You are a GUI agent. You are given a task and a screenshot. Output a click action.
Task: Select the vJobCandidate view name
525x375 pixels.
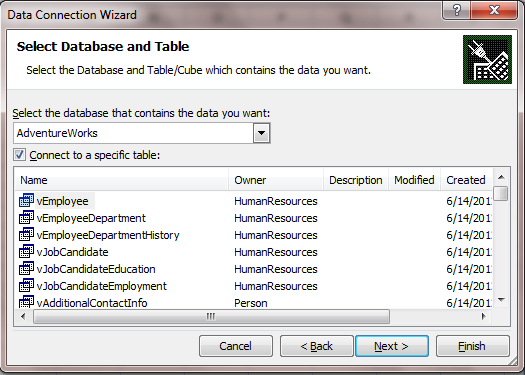(72, 252)
